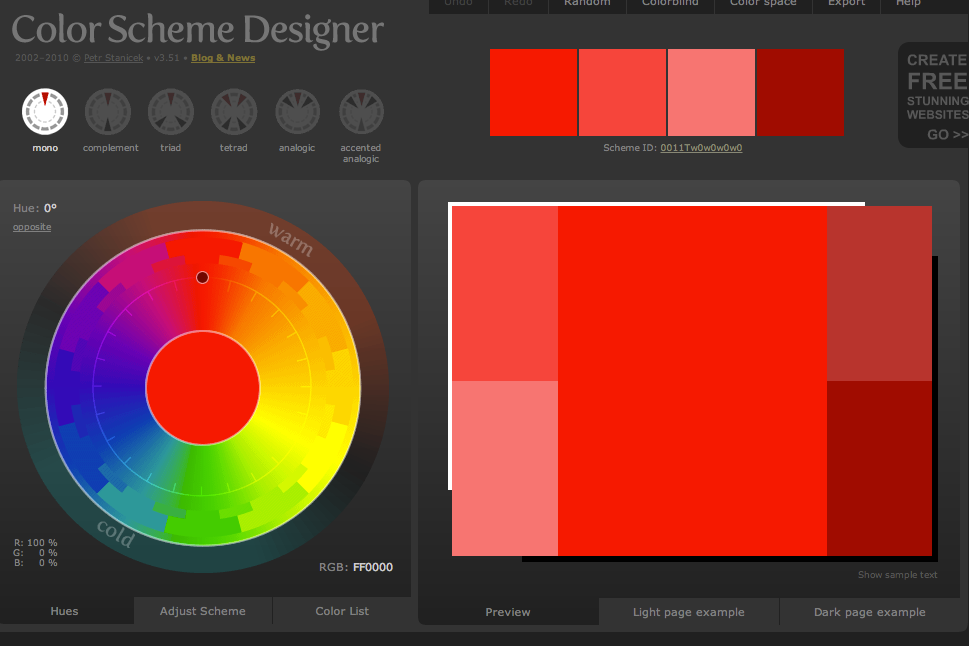
Task: Open the Colorblind menu
Action: (x=670, y=4)
